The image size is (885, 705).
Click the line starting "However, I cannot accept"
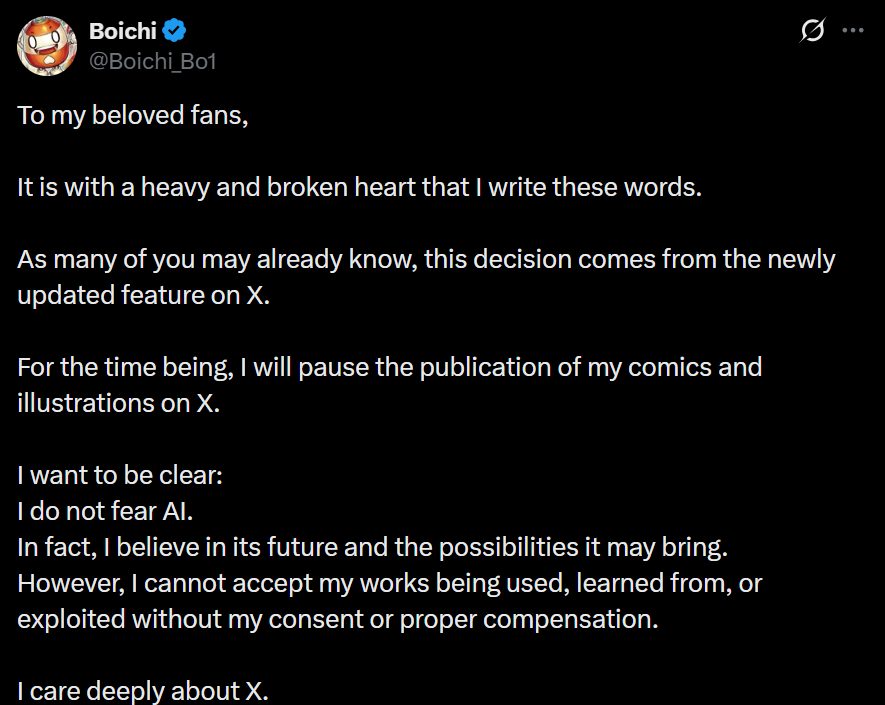[x=390, y=583]
